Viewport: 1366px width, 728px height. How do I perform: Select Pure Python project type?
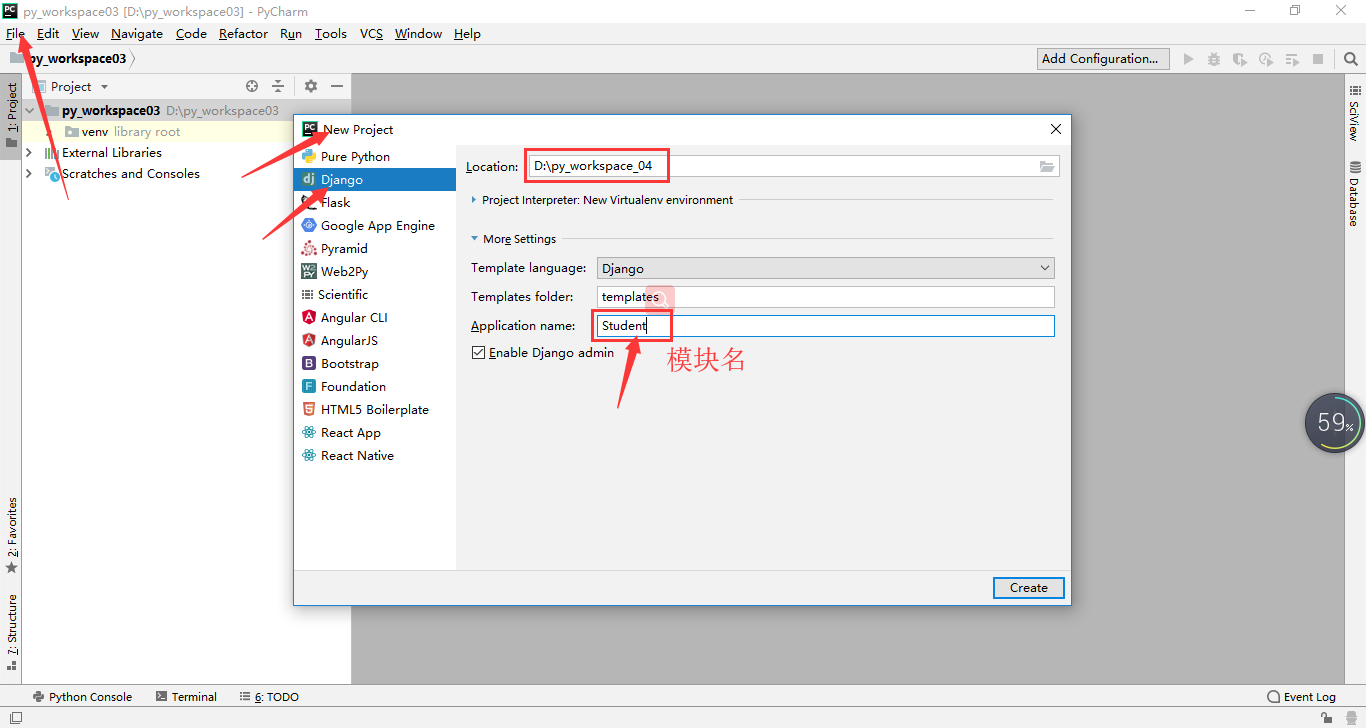[375, 157]
